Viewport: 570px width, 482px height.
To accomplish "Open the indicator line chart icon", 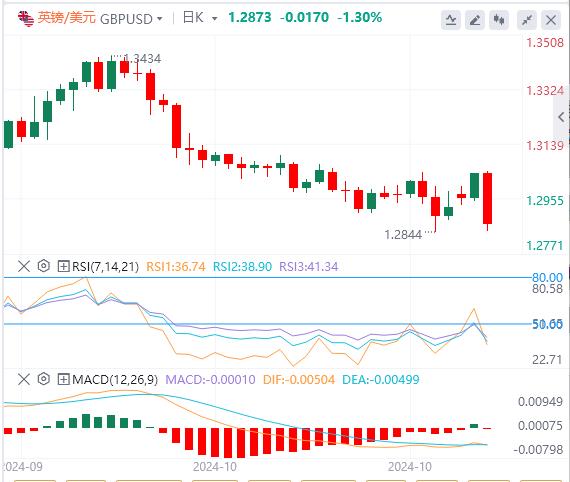I will tap(451, 20).
